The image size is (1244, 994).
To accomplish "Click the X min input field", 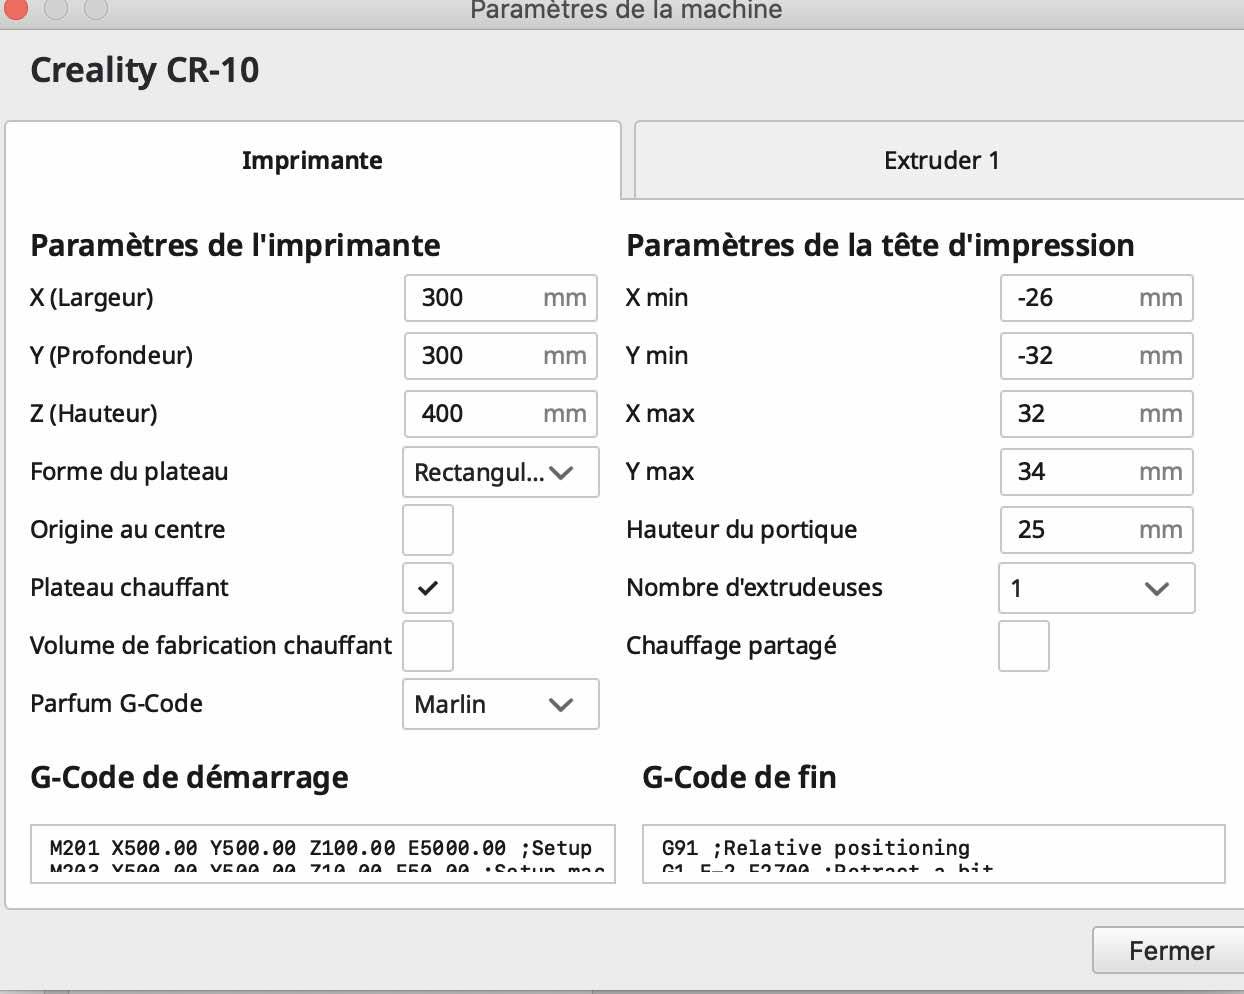I will tap(1097, 298).
